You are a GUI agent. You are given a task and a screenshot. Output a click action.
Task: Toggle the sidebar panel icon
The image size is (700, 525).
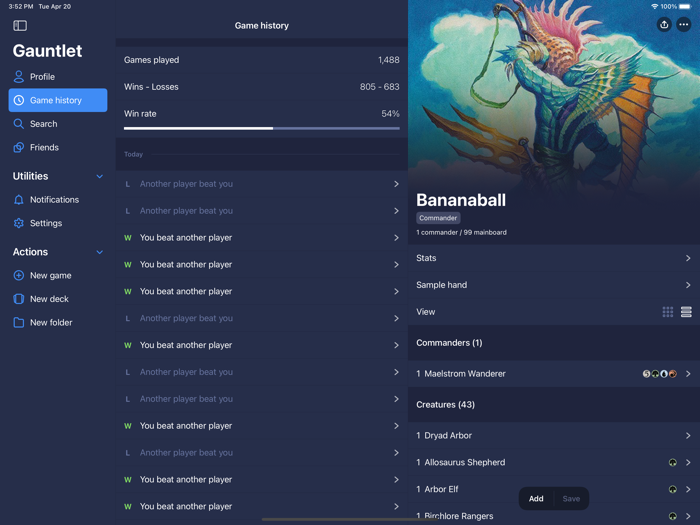pos(20,25)
